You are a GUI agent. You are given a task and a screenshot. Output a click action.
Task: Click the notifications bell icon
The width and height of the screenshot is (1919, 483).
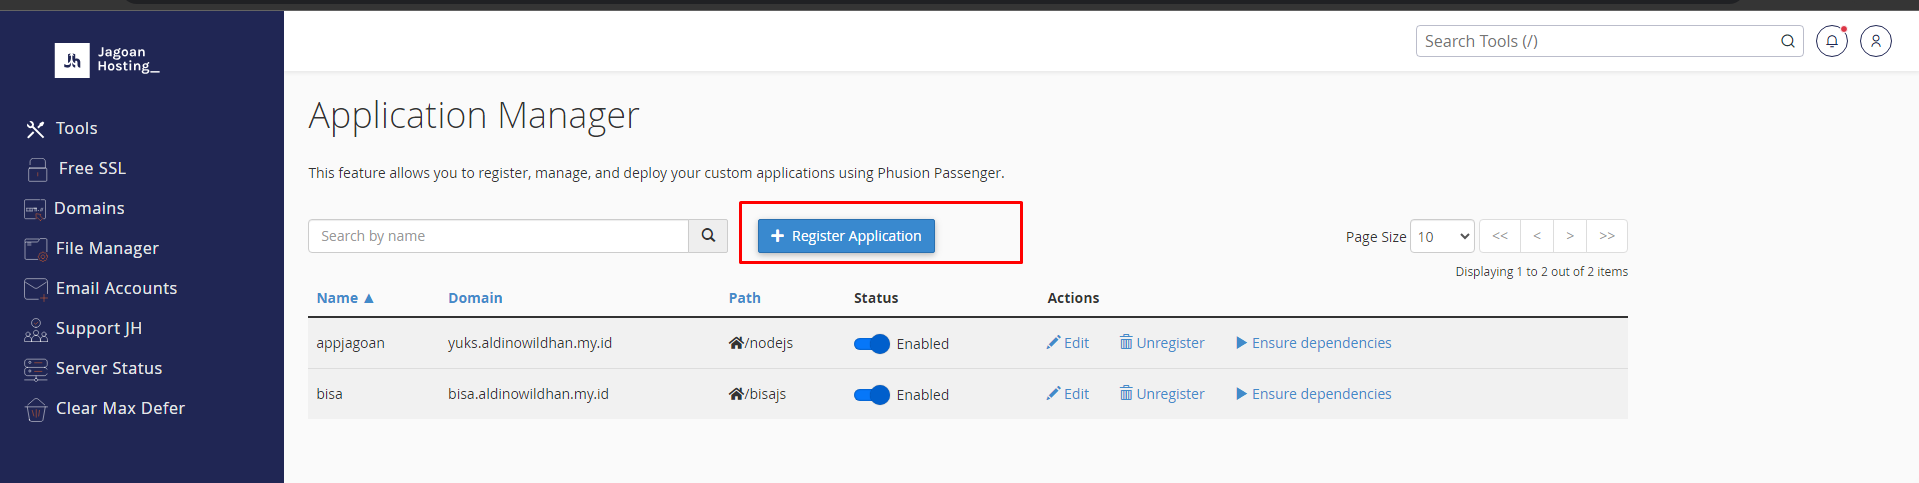click(x=1831, y=41)
